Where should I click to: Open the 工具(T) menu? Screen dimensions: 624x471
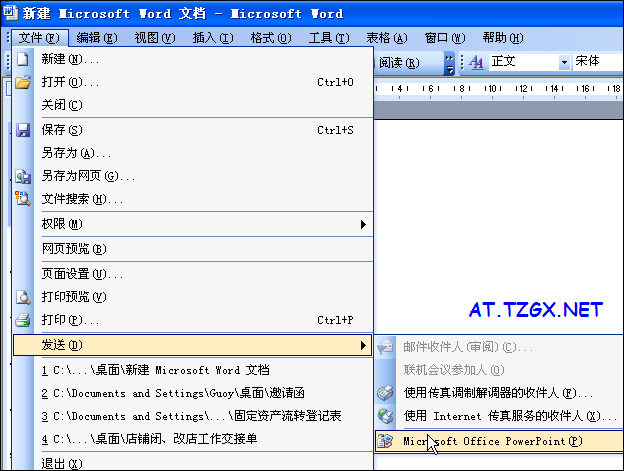(329, 38)
